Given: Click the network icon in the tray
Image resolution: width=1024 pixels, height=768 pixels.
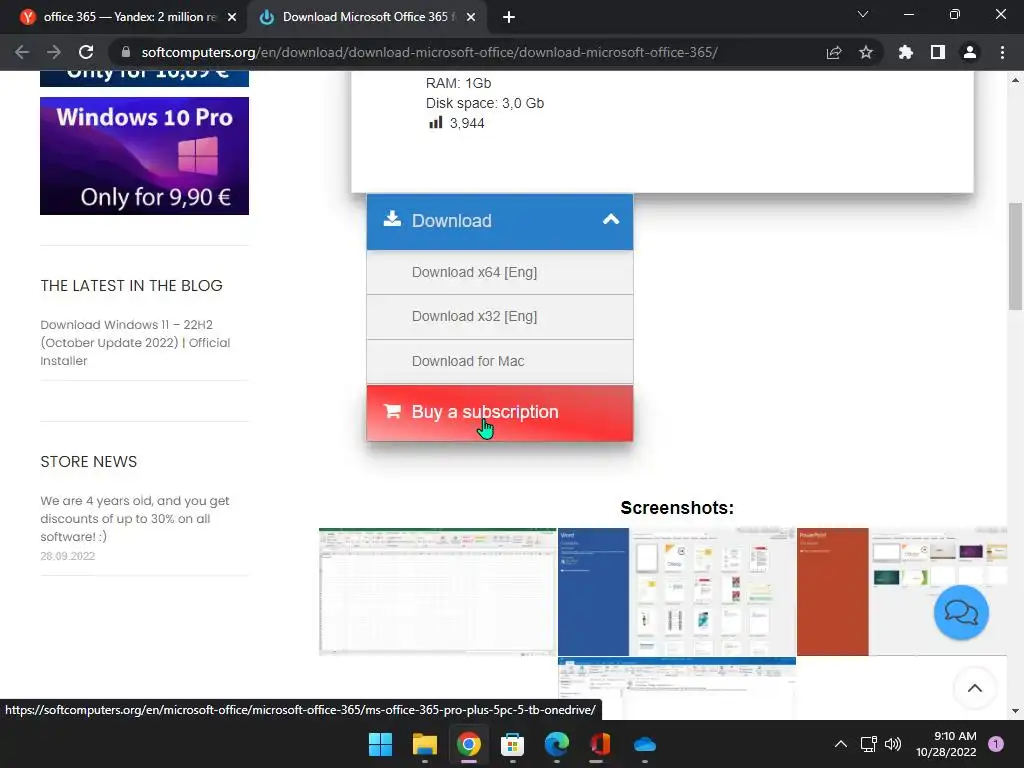Looking at the screenshot, I should [868, 744].
